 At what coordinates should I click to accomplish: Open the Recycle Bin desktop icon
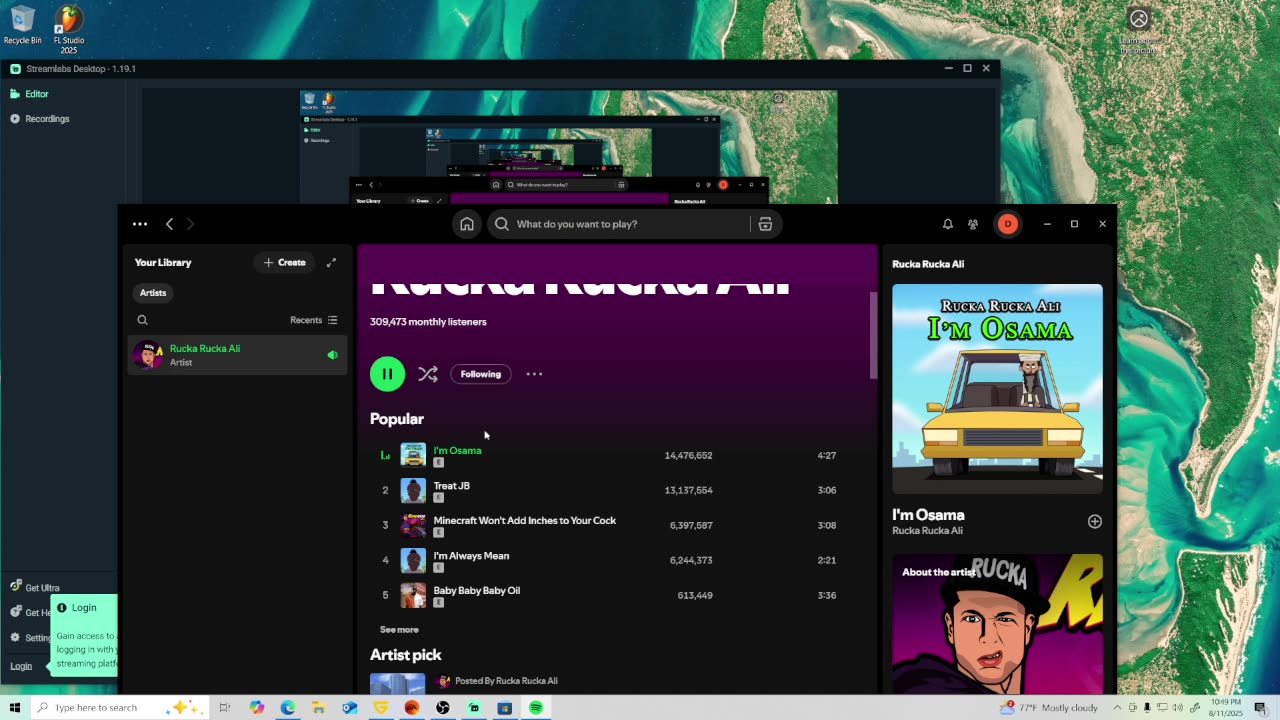pyautogui.click(x=22, y=26)
